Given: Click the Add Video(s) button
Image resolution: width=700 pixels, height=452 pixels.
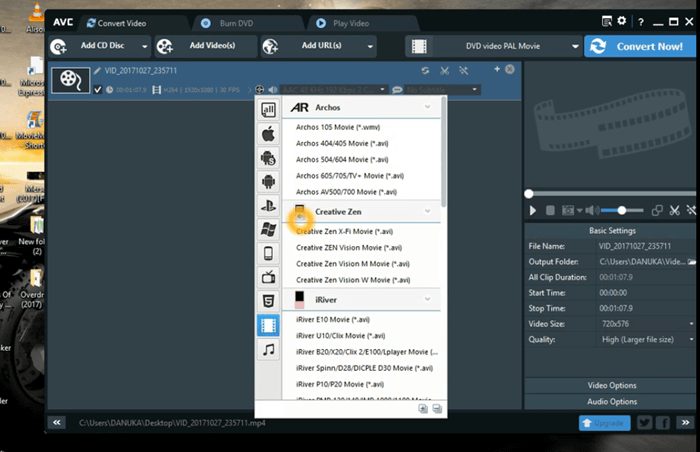Looking at the screenshot, I should (x=206, y=46).
